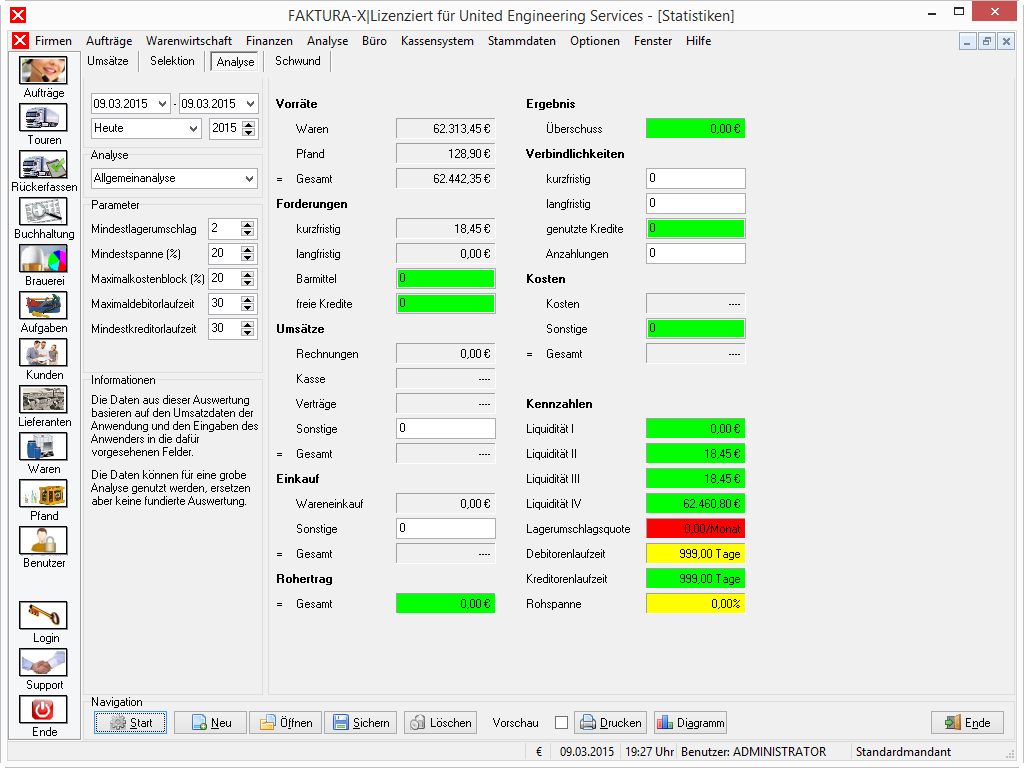This screenshot has height=768, width=1024.
Task: Open the Buchhaltung sidebar icon
Action: (43, 212)
